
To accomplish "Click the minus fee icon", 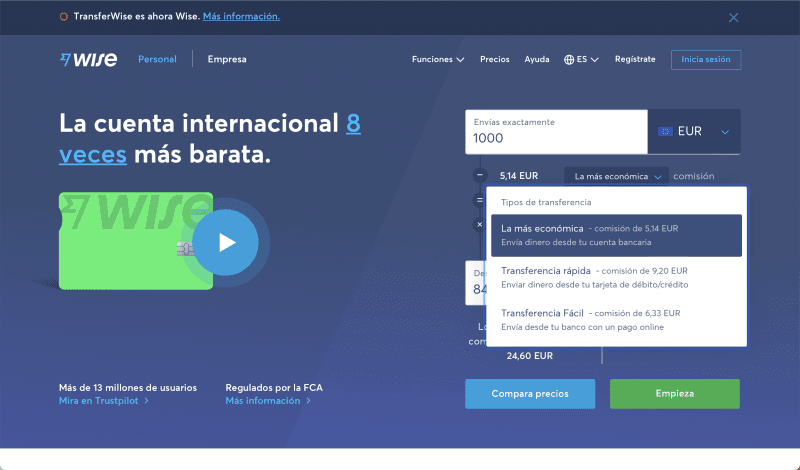I will (x=480, y=176).
